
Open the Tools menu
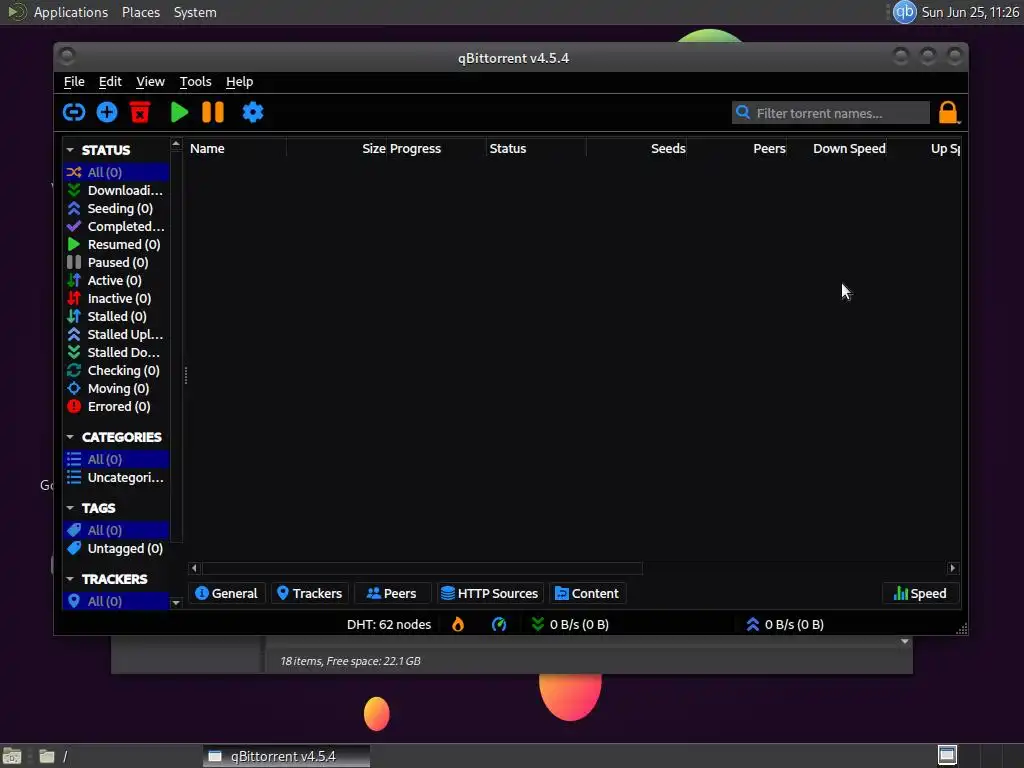click(195, 82)
